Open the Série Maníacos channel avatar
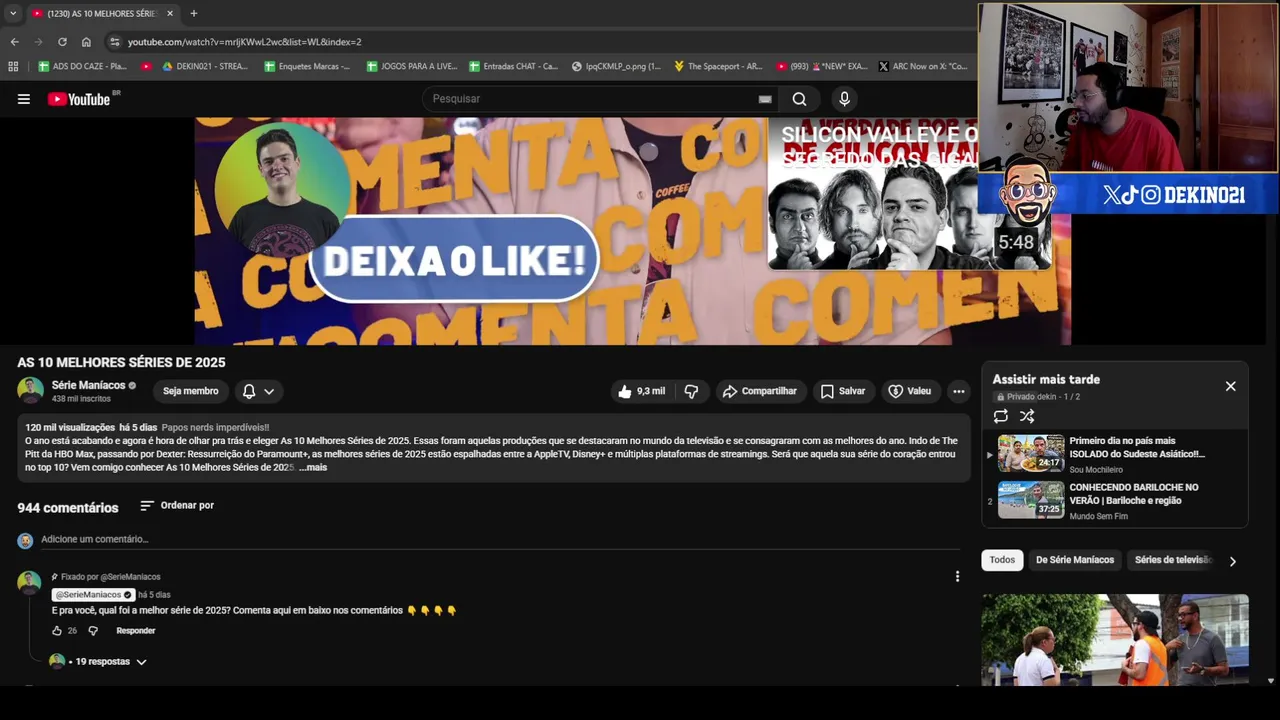The height and width of the screenshot is (720, 1280). 30,391
